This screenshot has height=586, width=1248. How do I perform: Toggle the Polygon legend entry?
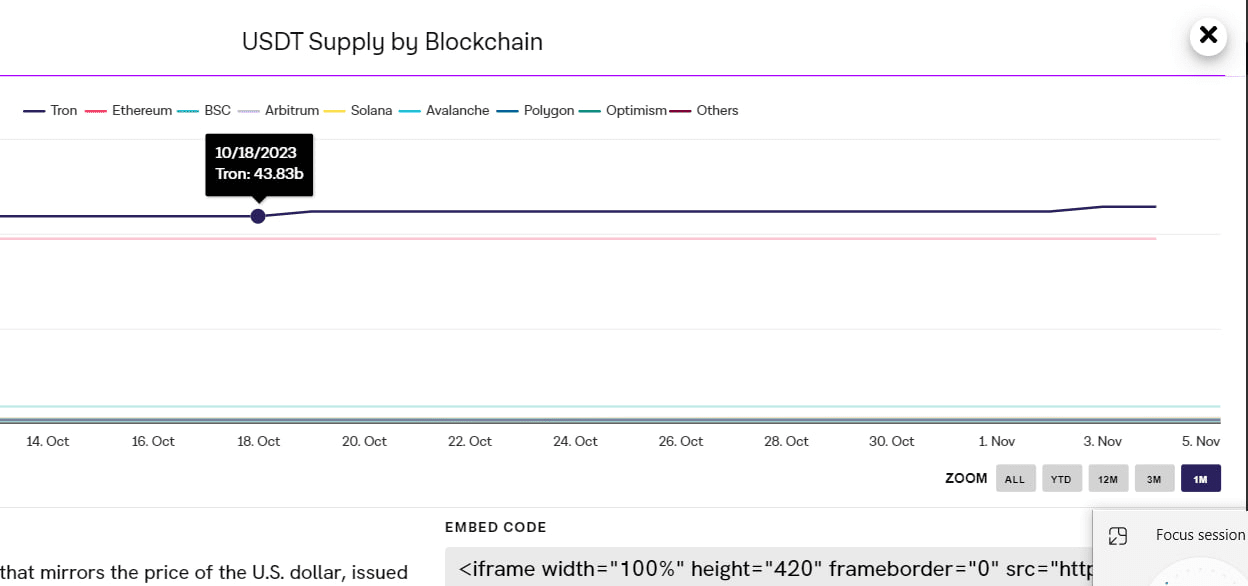coord(535,111)
